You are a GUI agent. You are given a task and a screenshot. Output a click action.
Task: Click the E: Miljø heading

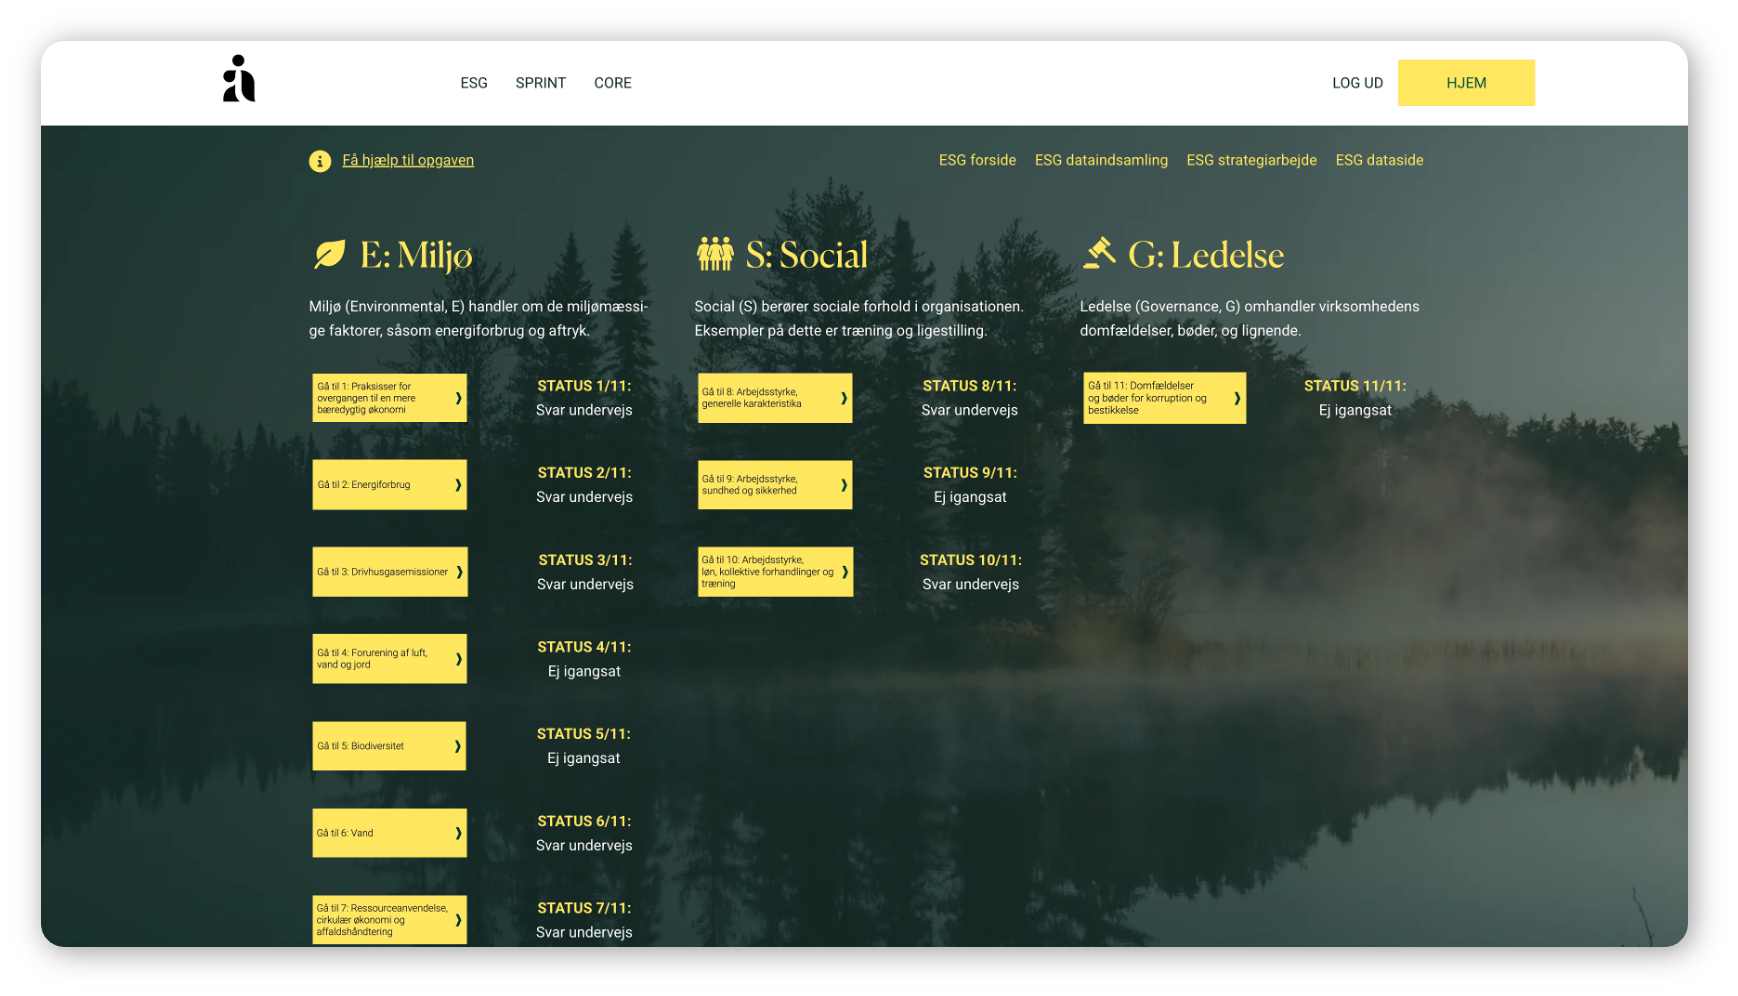click(x=416, y=256)
